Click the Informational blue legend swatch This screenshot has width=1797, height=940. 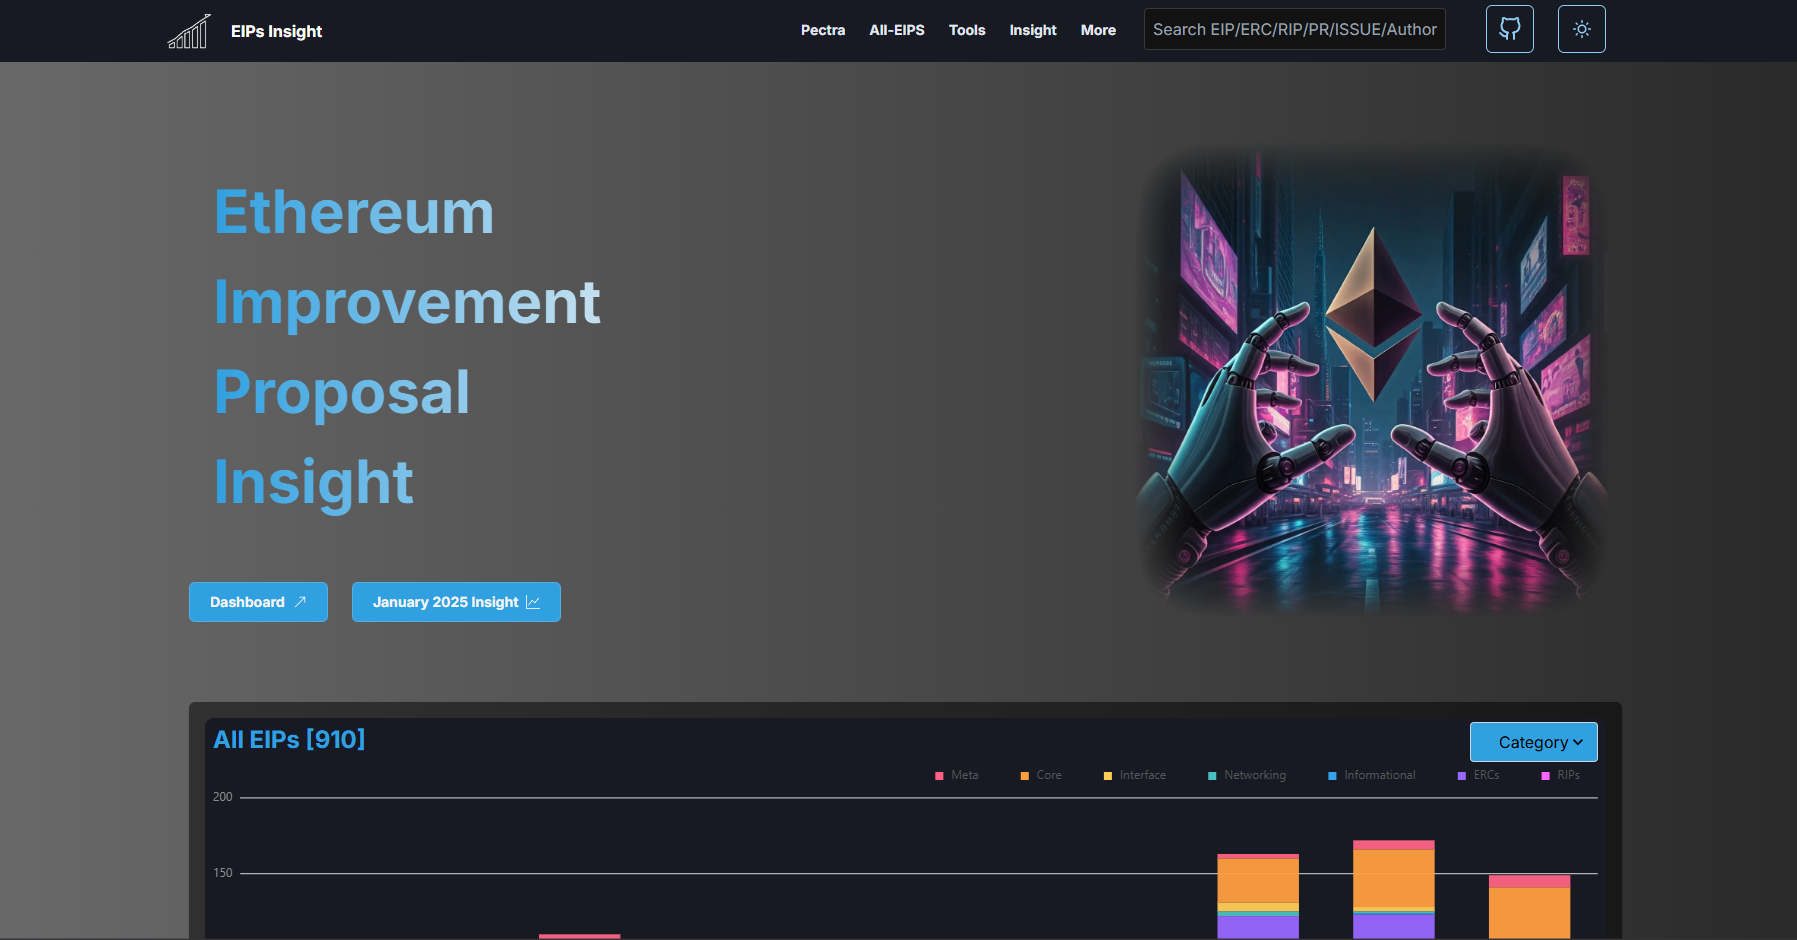[1332, 776]
